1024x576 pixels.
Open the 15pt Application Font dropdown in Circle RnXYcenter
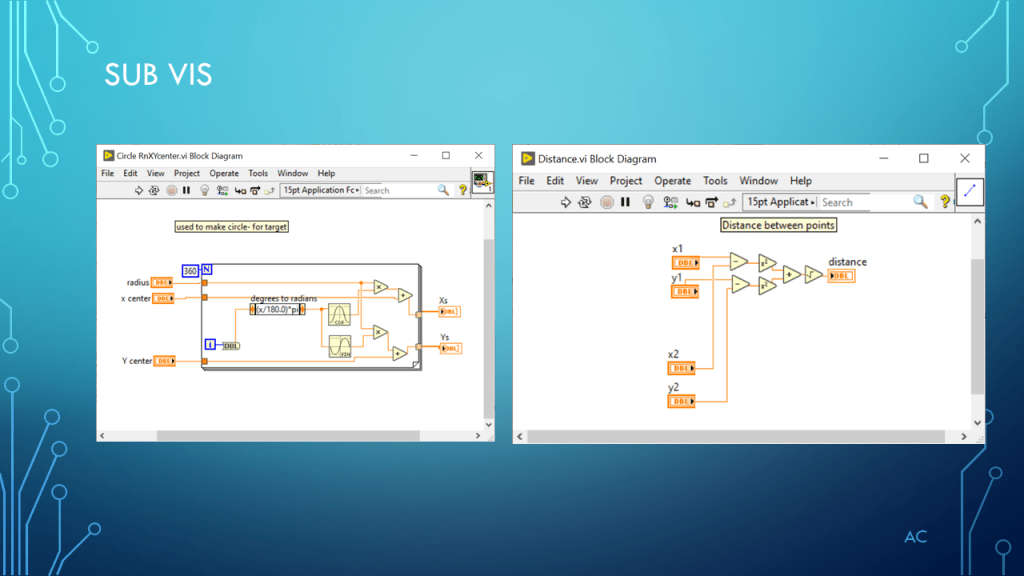(319, 190)
